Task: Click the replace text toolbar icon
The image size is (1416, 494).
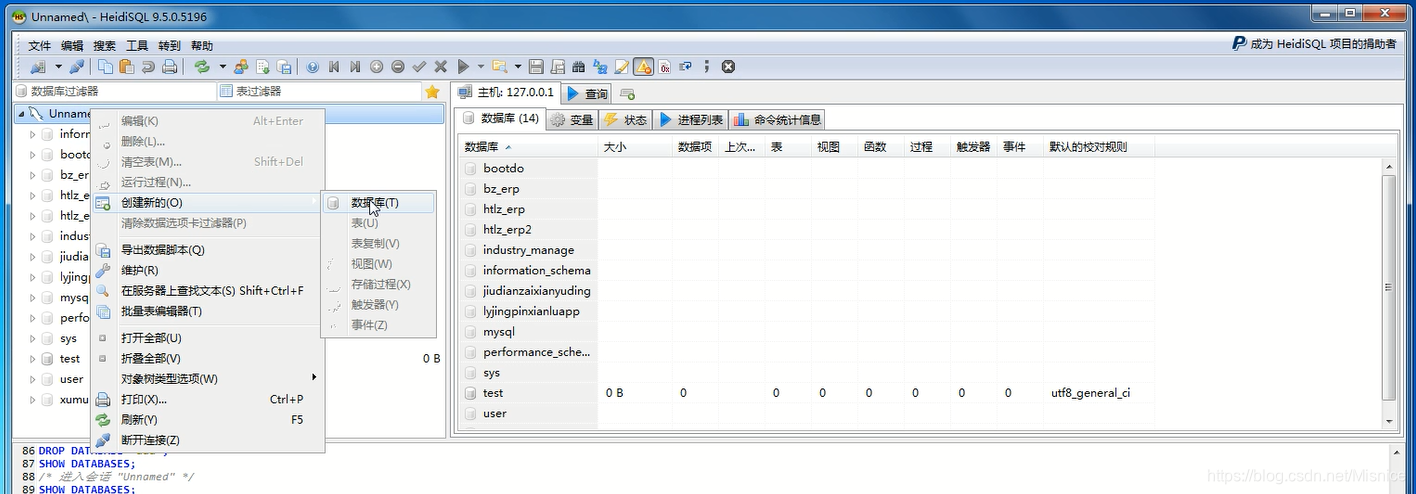Action: pyautogui.click(x=600, y=67)
